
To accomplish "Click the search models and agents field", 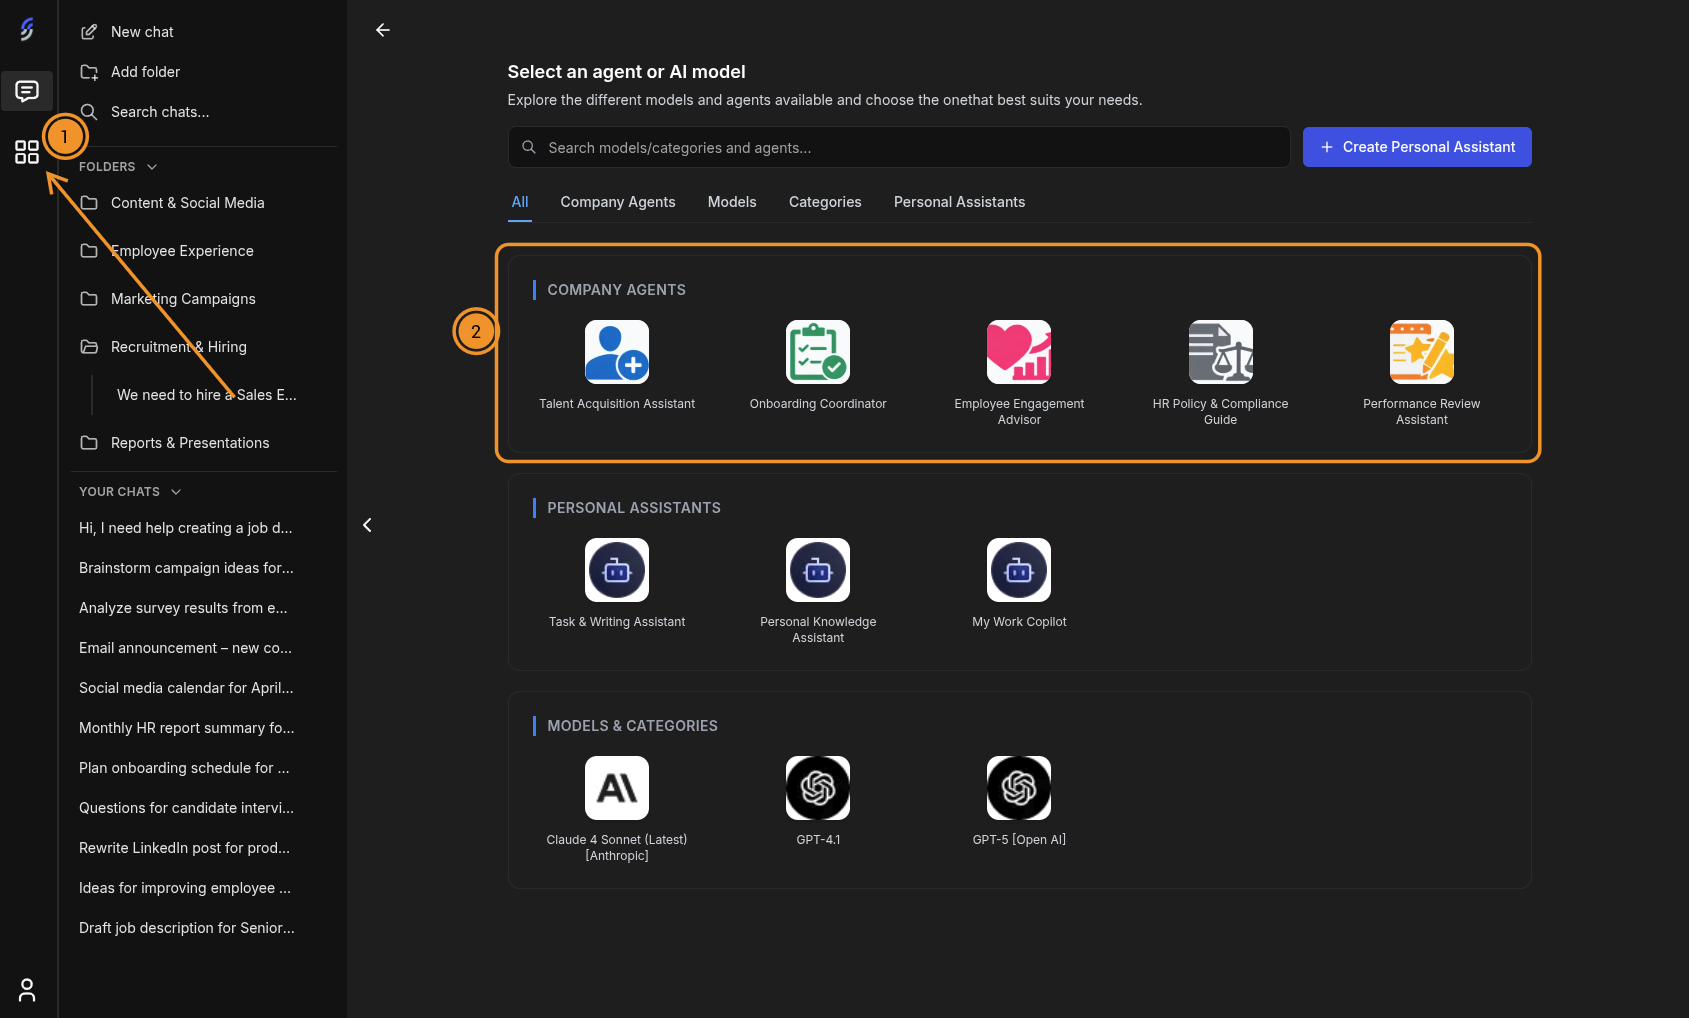I will coord(898,147).
